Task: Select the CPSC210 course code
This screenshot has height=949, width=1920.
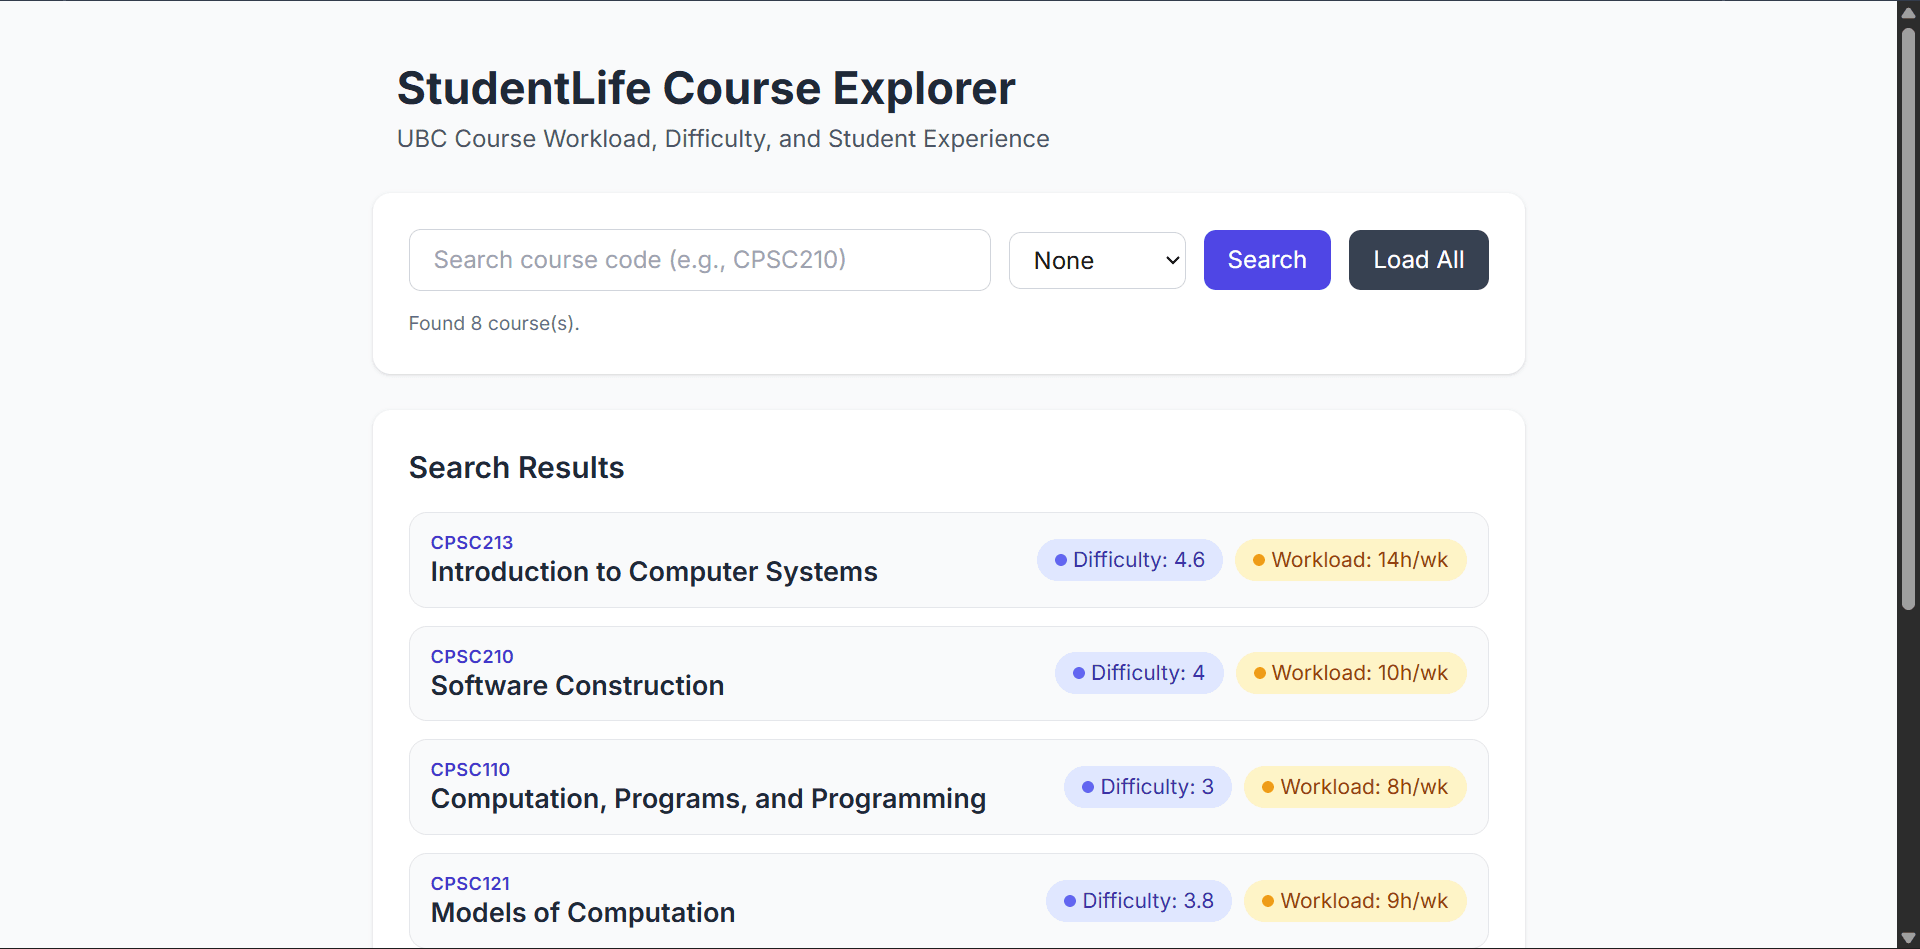Action: coord(472,656)
